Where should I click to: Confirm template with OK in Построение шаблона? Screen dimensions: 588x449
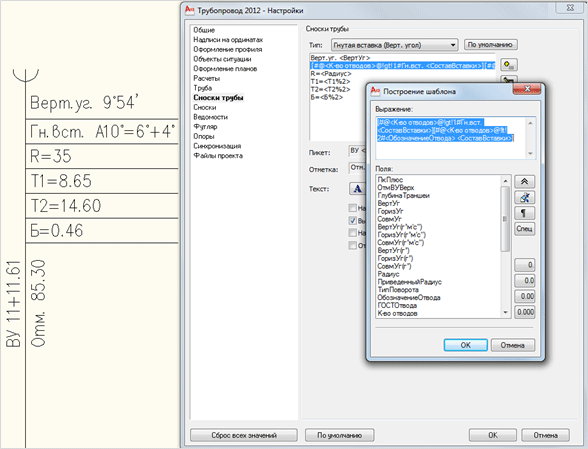click(x=465, y=345)
